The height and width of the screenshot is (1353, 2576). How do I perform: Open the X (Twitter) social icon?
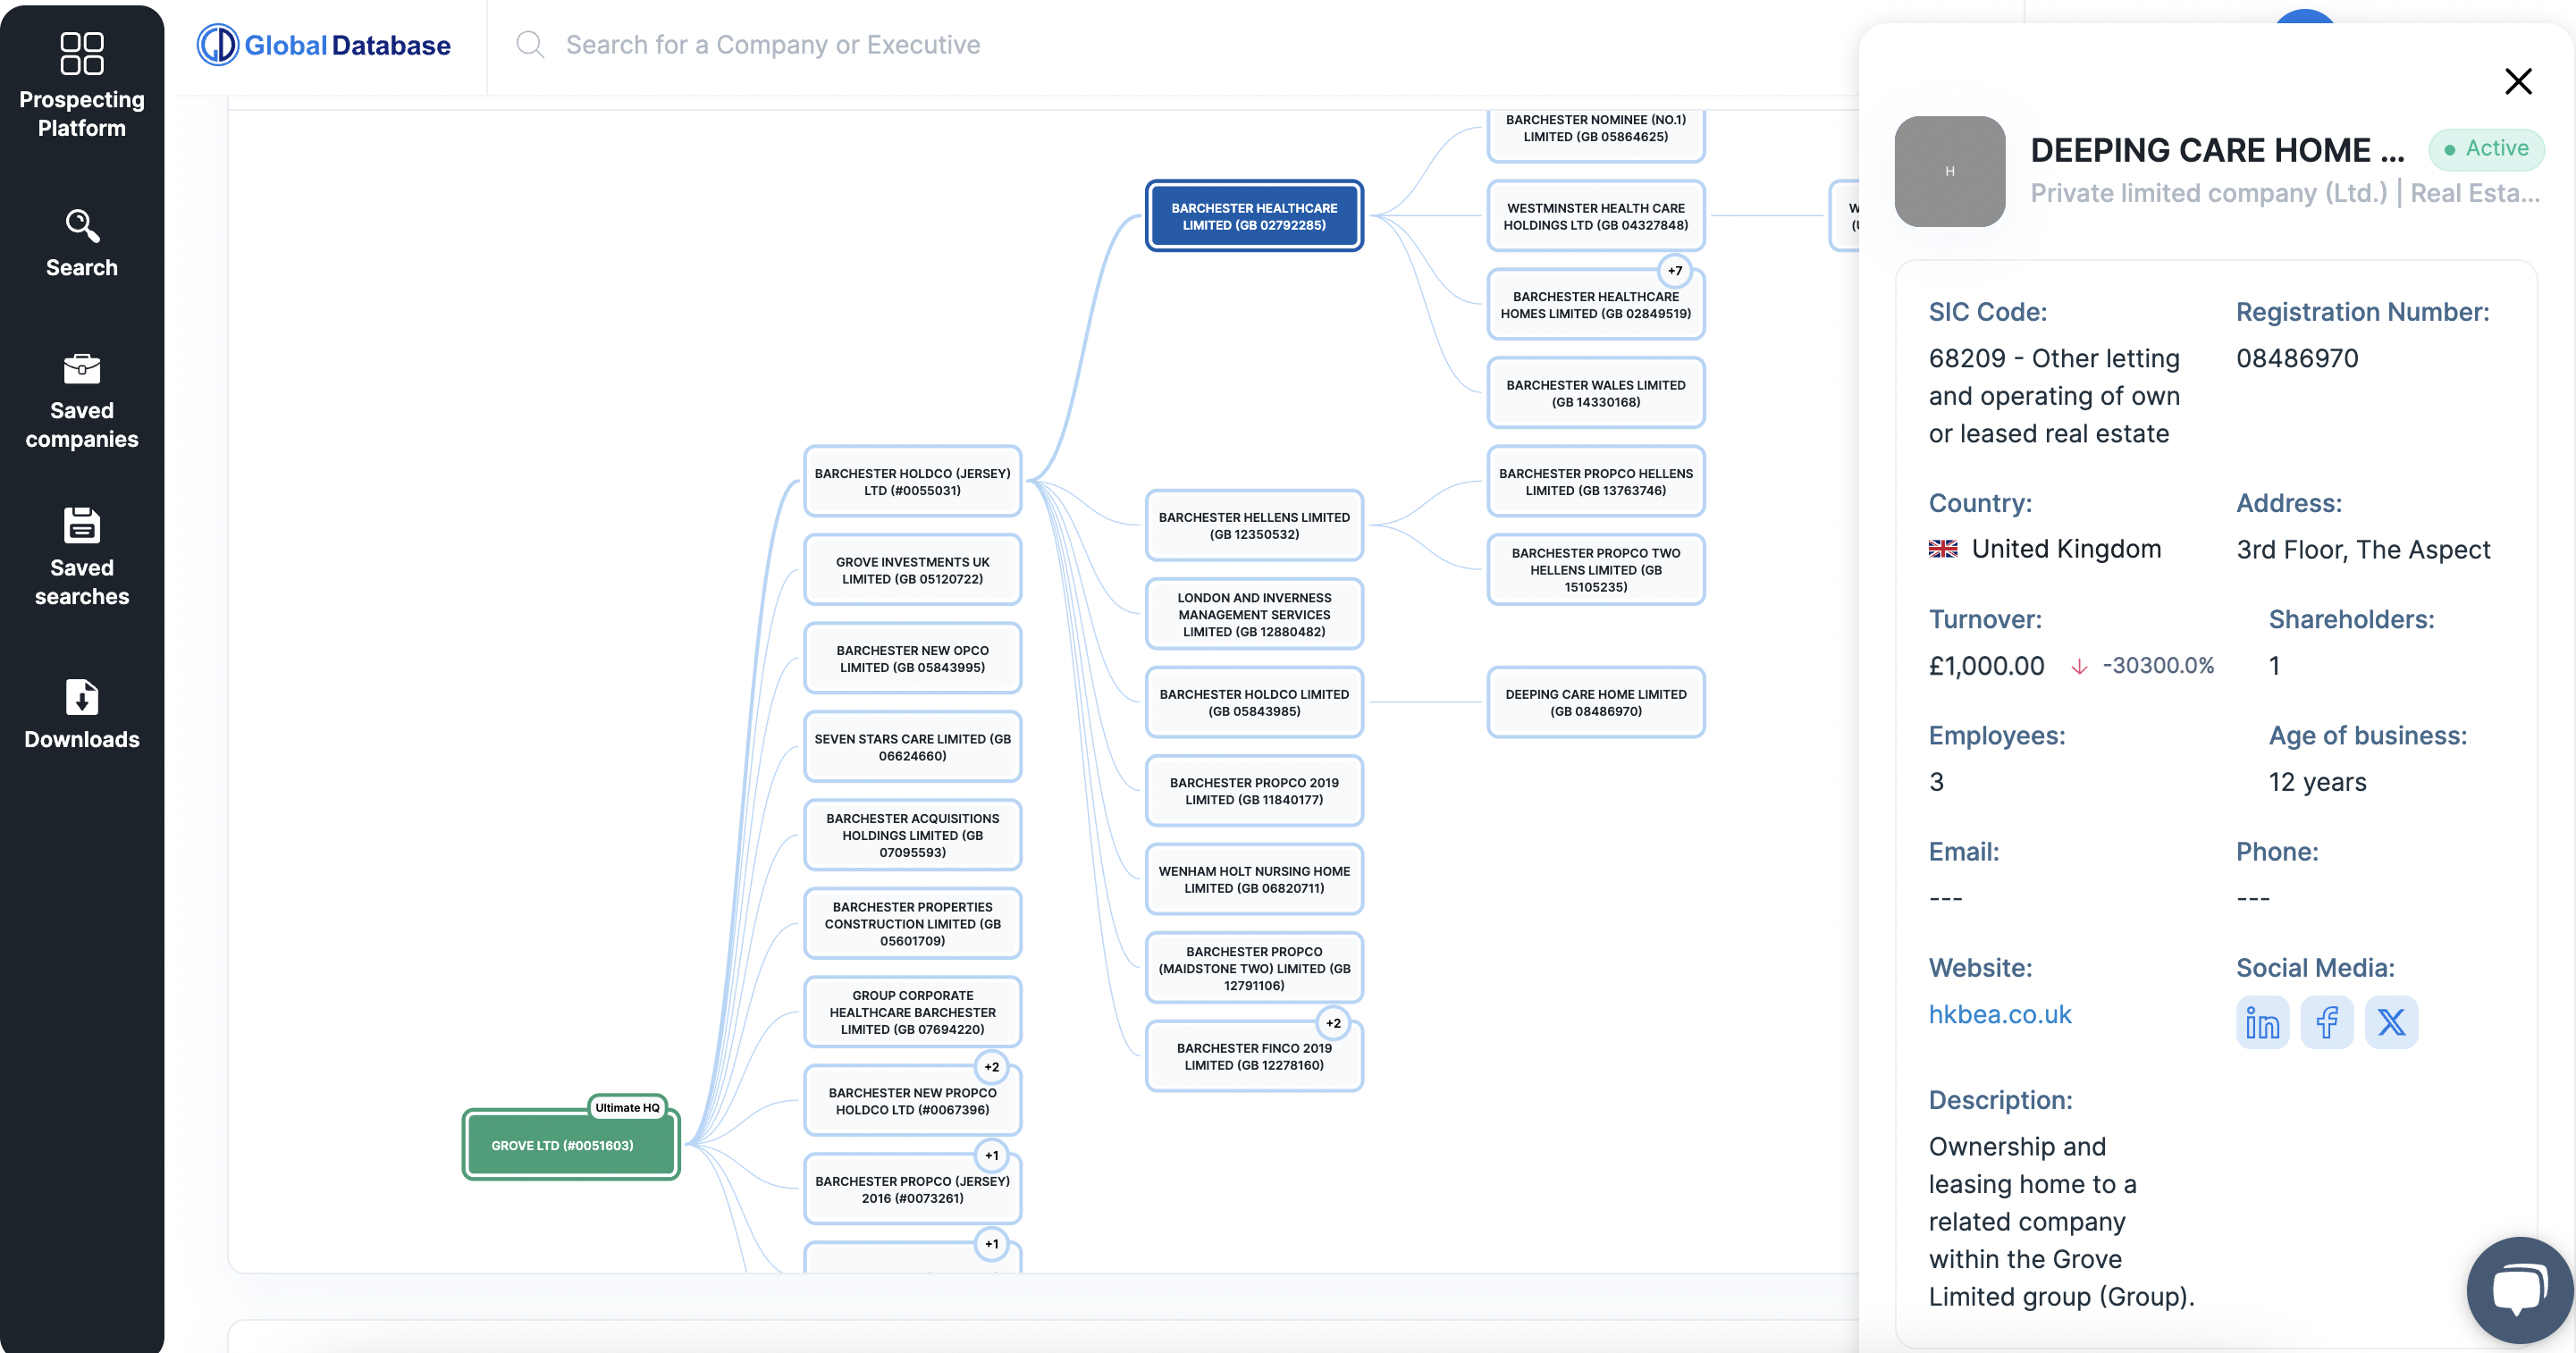pyautogui.click(x=2391, y=1022)
